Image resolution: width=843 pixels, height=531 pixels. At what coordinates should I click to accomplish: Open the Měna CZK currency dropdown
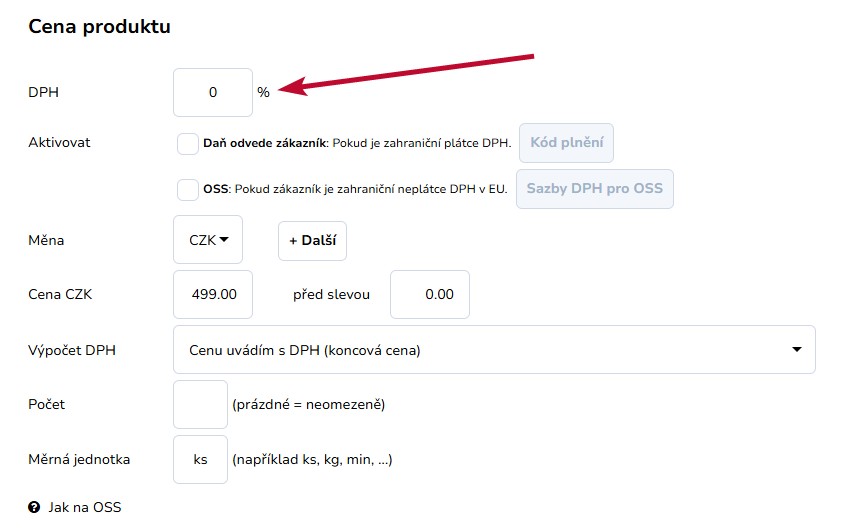click(x=208, y=240)
